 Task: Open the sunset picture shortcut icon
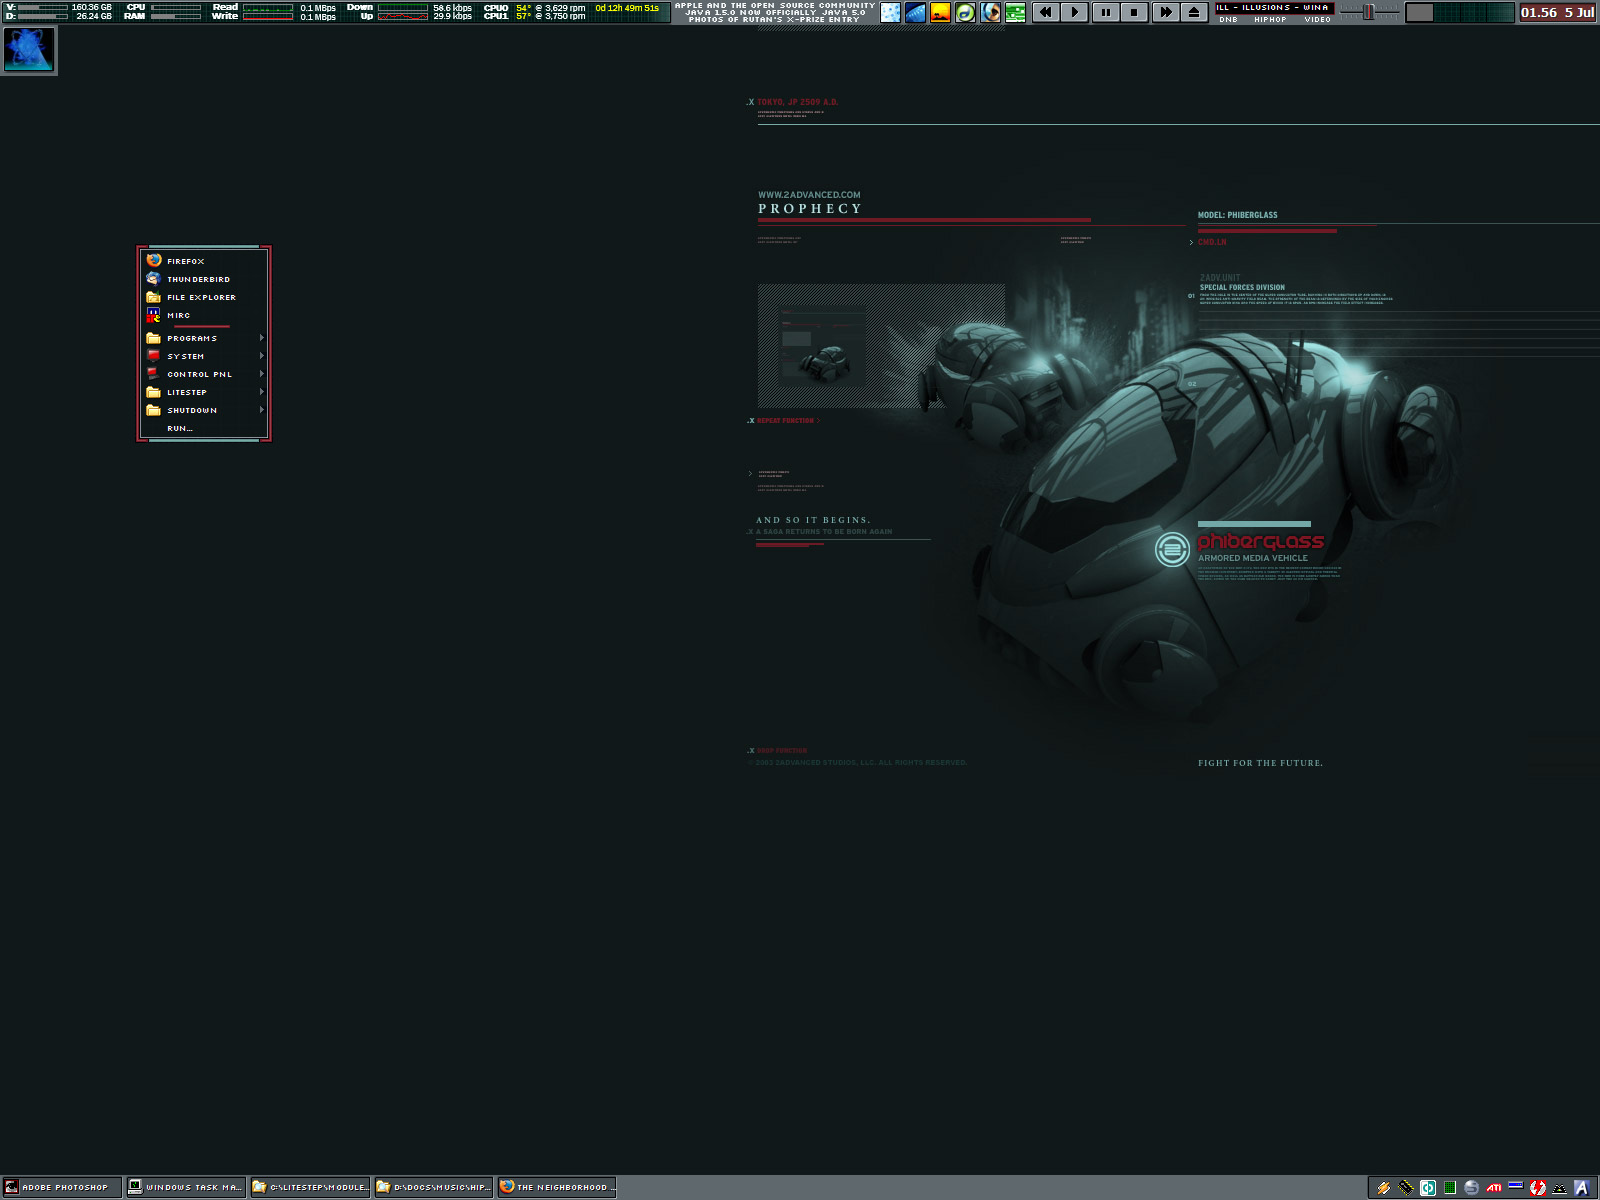(x=940, y=12)
